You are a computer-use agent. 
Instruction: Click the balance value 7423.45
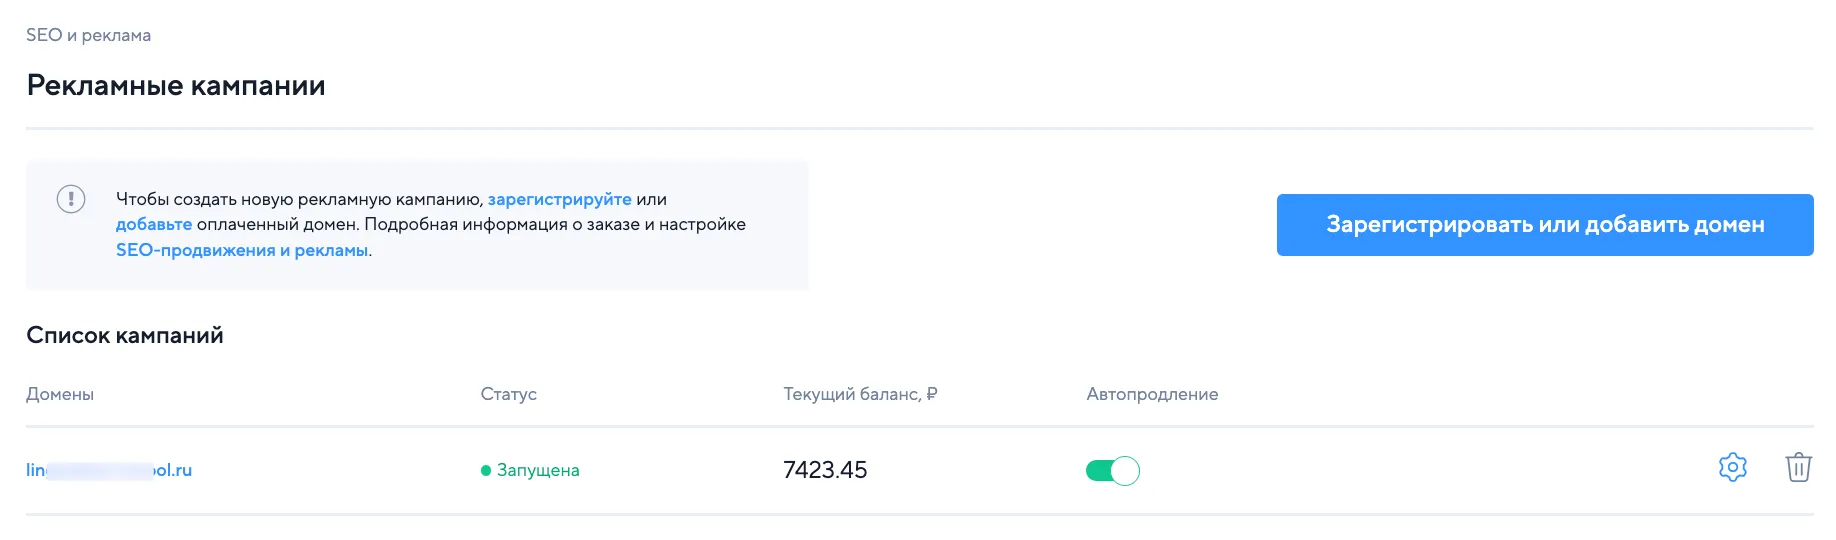pos(825,470)
